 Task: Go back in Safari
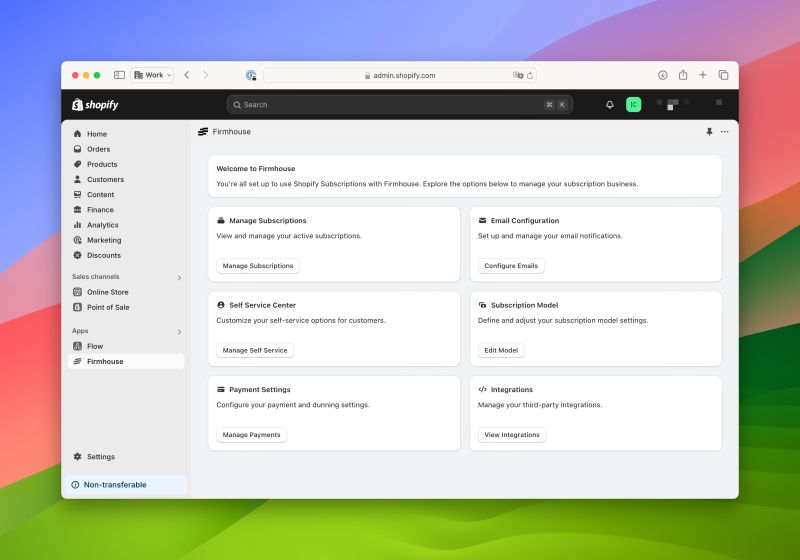pos(187,75)
